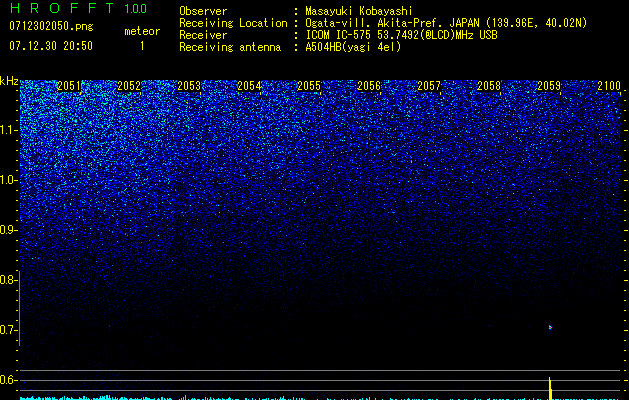Click the 2054 time marker
The width and height of the screenshot is (629, 400).
pos(249,86)
